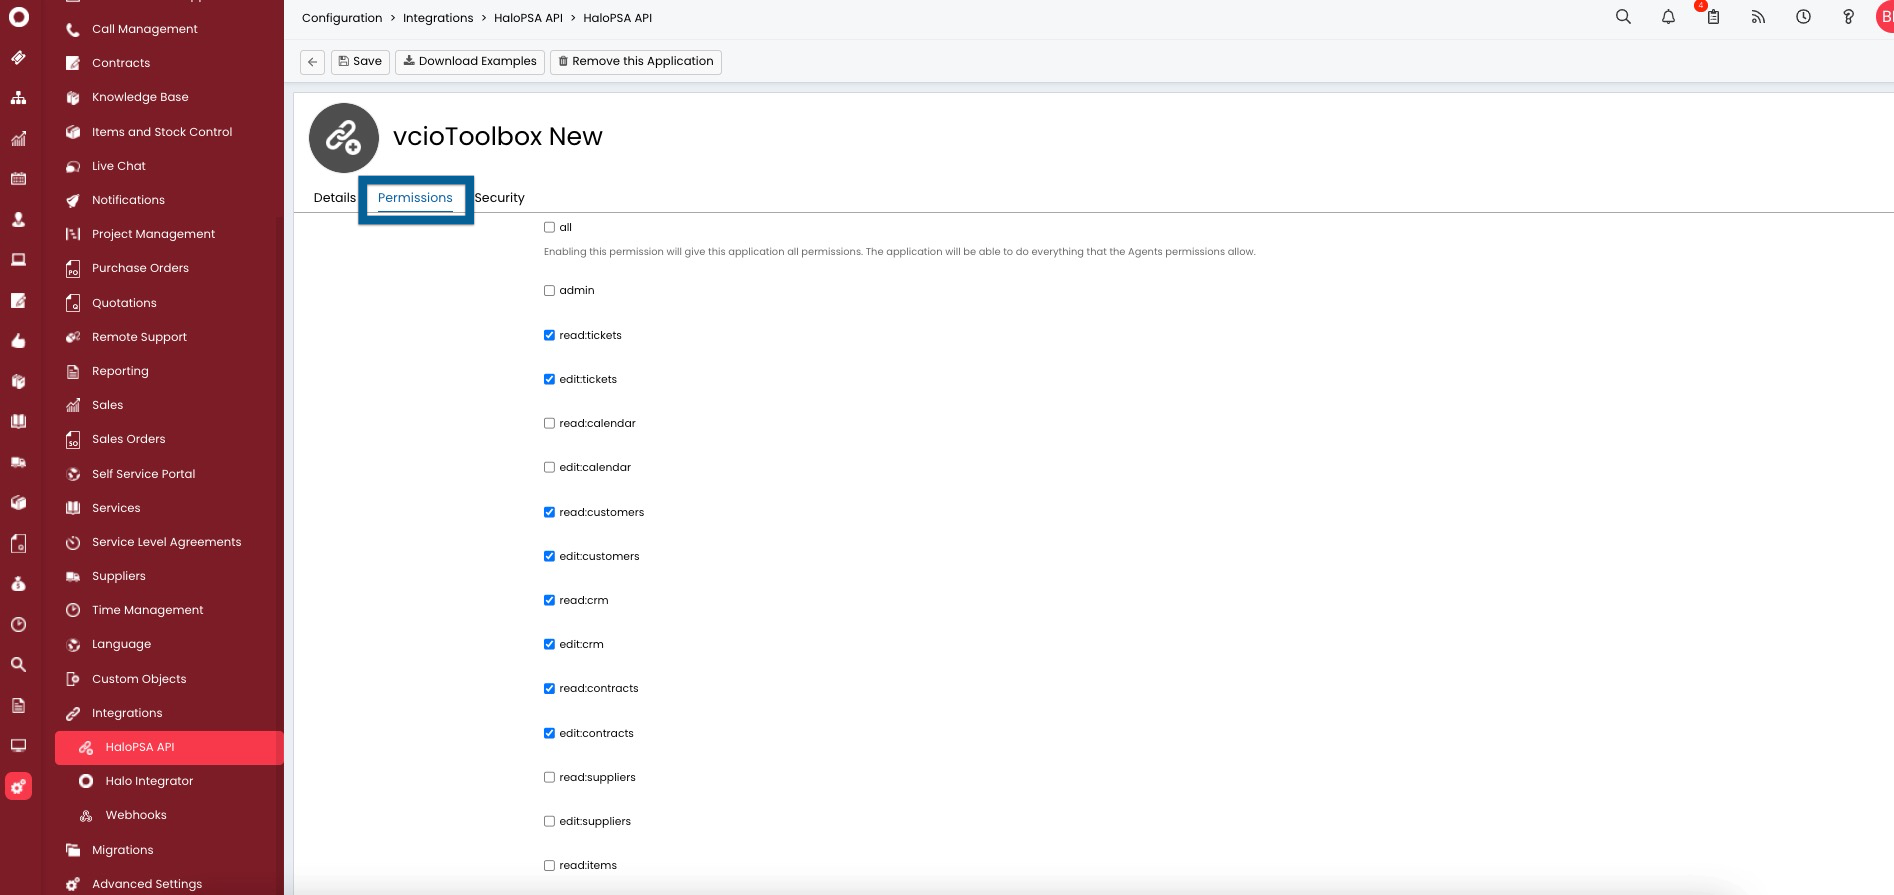This screenshot has width=1894, height=895.
Task: Enable read:items permission
Action: (x=549, y=865)
